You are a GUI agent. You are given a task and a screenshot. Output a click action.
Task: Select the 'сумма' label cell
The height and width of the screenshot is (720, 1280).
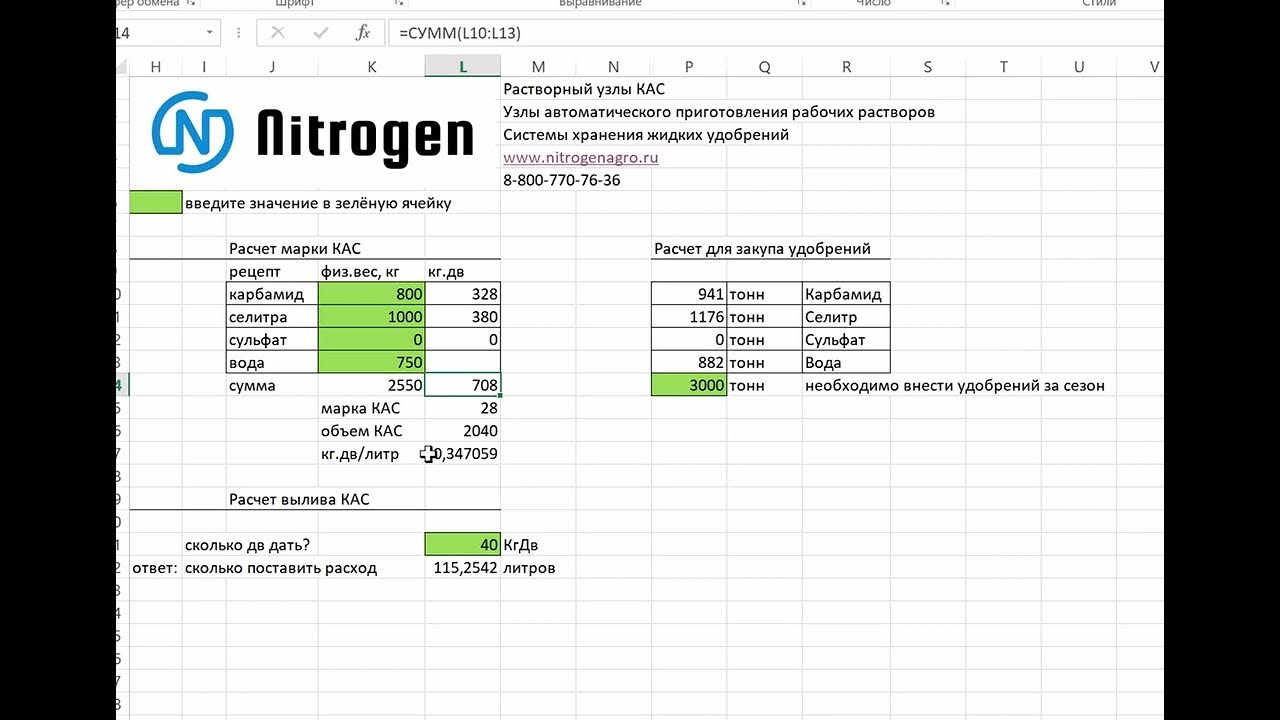(272, 385)
